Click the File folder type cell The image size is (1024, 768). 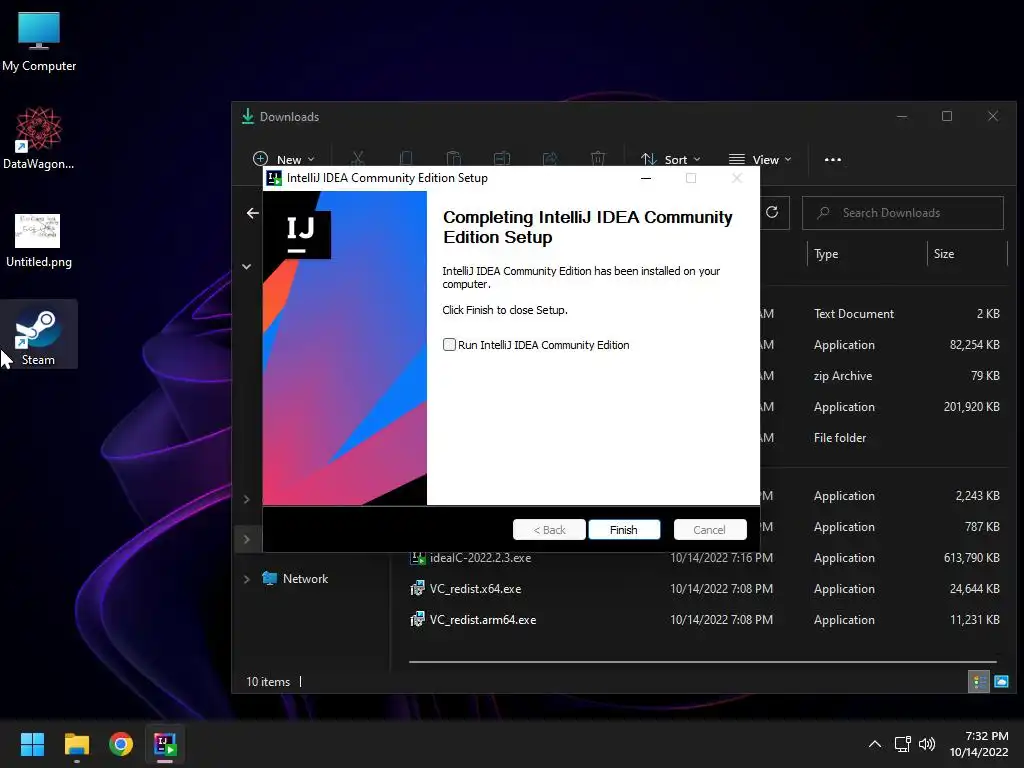840,438
